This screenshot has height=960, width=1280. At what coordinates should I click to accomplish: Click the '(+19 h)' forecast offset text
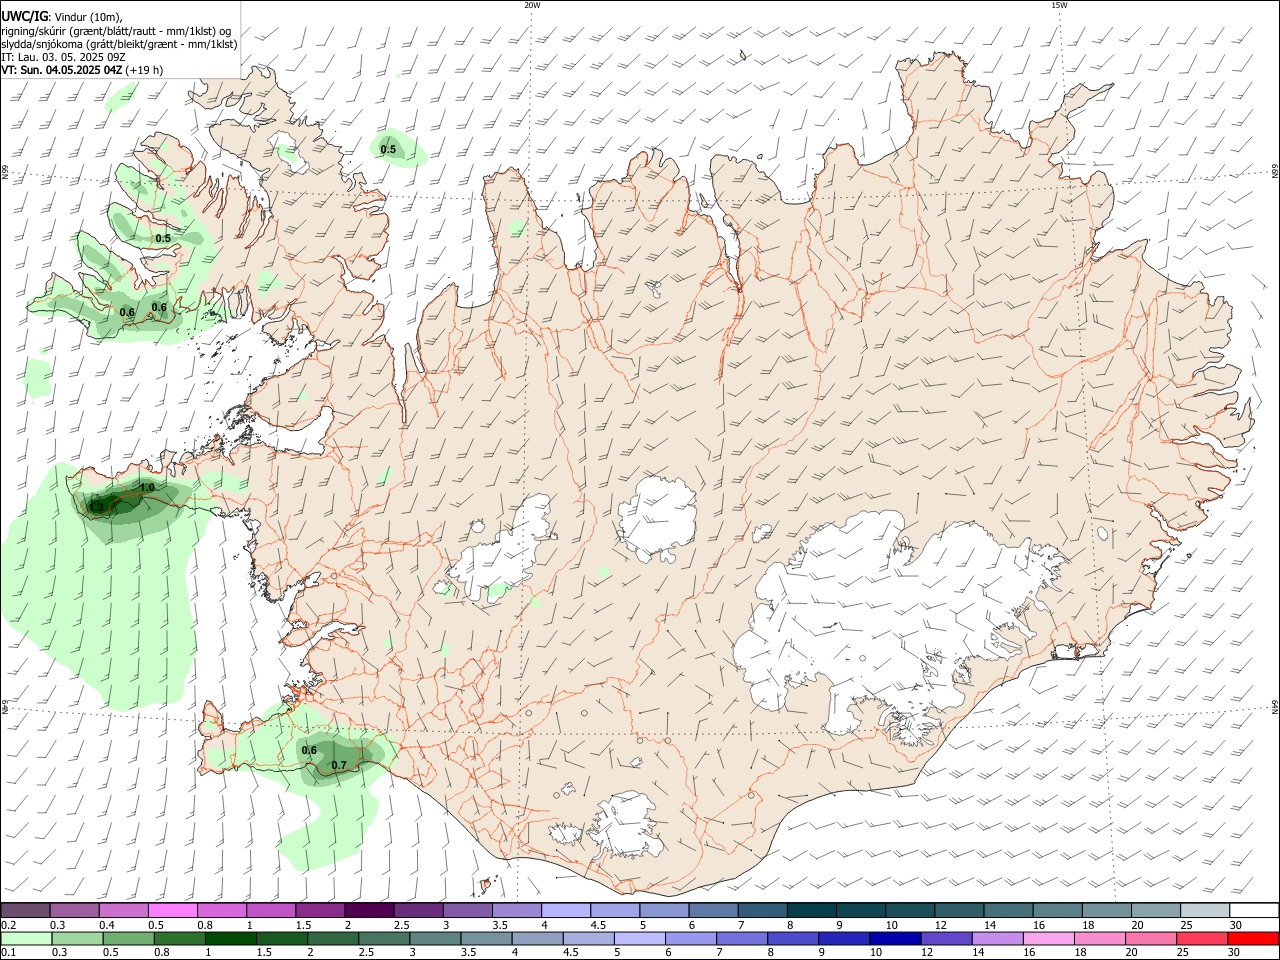pyautogui.click(x=145, y=70)
